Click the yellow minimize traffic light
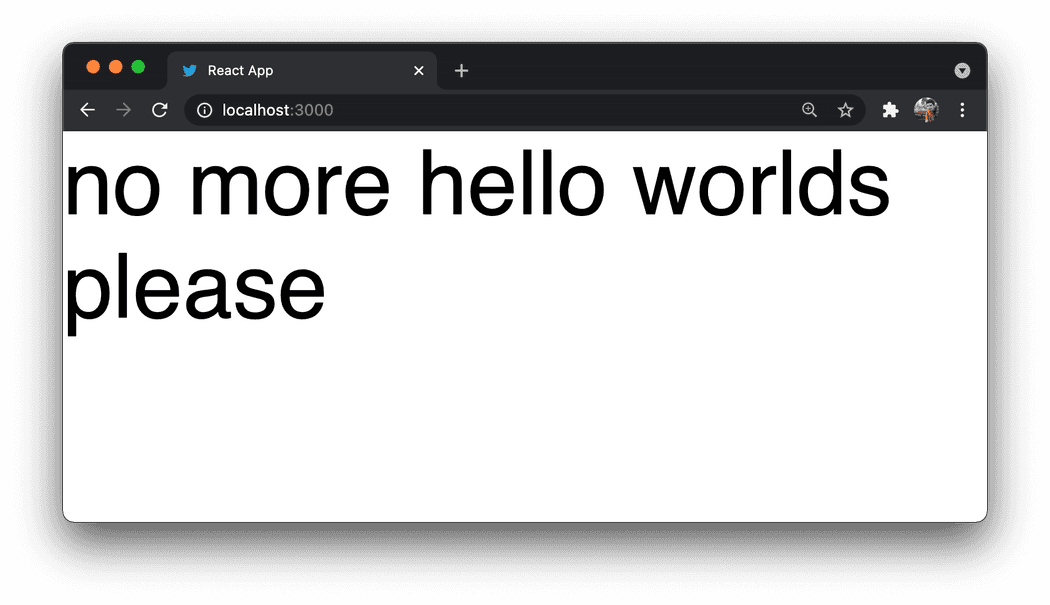This screenshot has width=1050, height=605. pyautogui.click(x=115, y=66)
